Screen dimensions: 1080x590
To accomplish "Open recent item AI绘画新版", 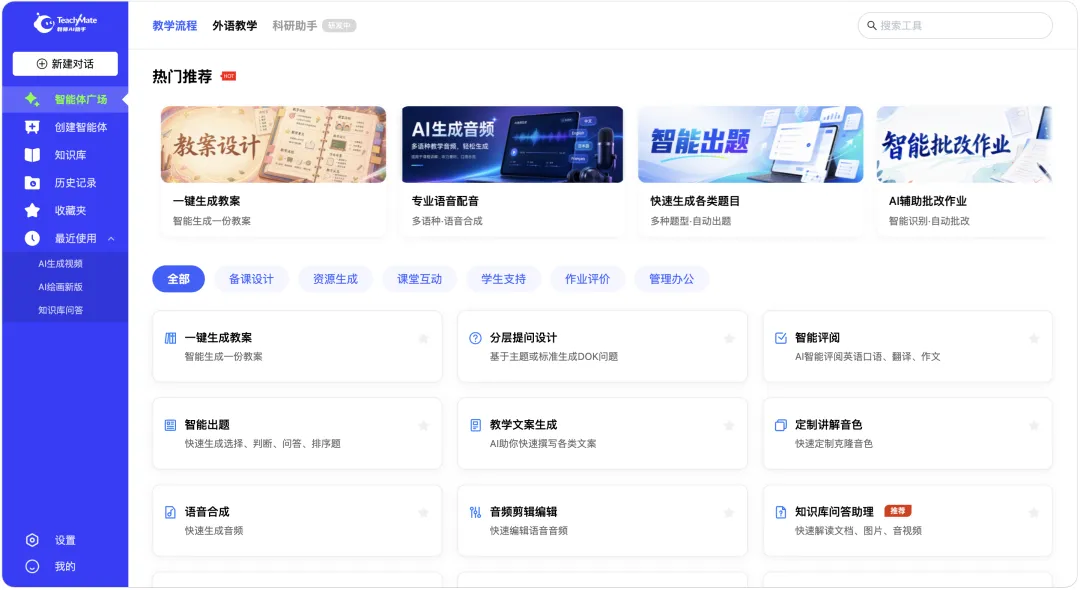I will tap(61, 287).
